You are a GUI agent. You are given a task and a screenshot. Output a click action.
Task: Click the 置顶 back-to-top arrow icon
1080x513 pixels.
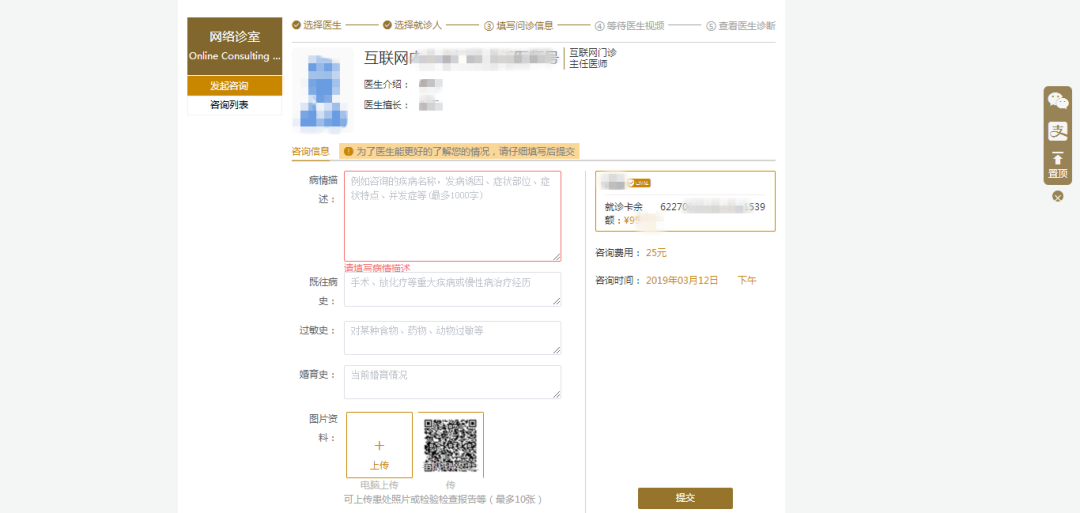[x=1057, y=160]
